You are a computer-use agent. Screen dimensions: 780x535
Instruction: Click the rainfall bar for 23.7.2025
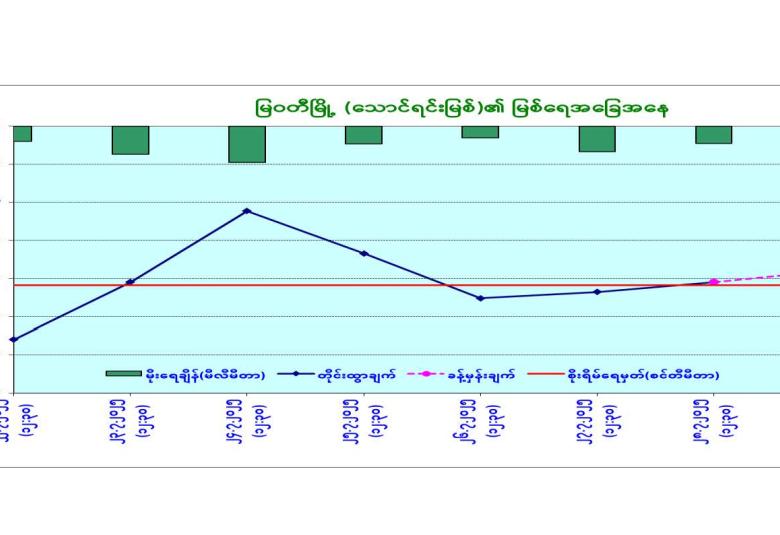pyautogui.click(x=130, y=140)
